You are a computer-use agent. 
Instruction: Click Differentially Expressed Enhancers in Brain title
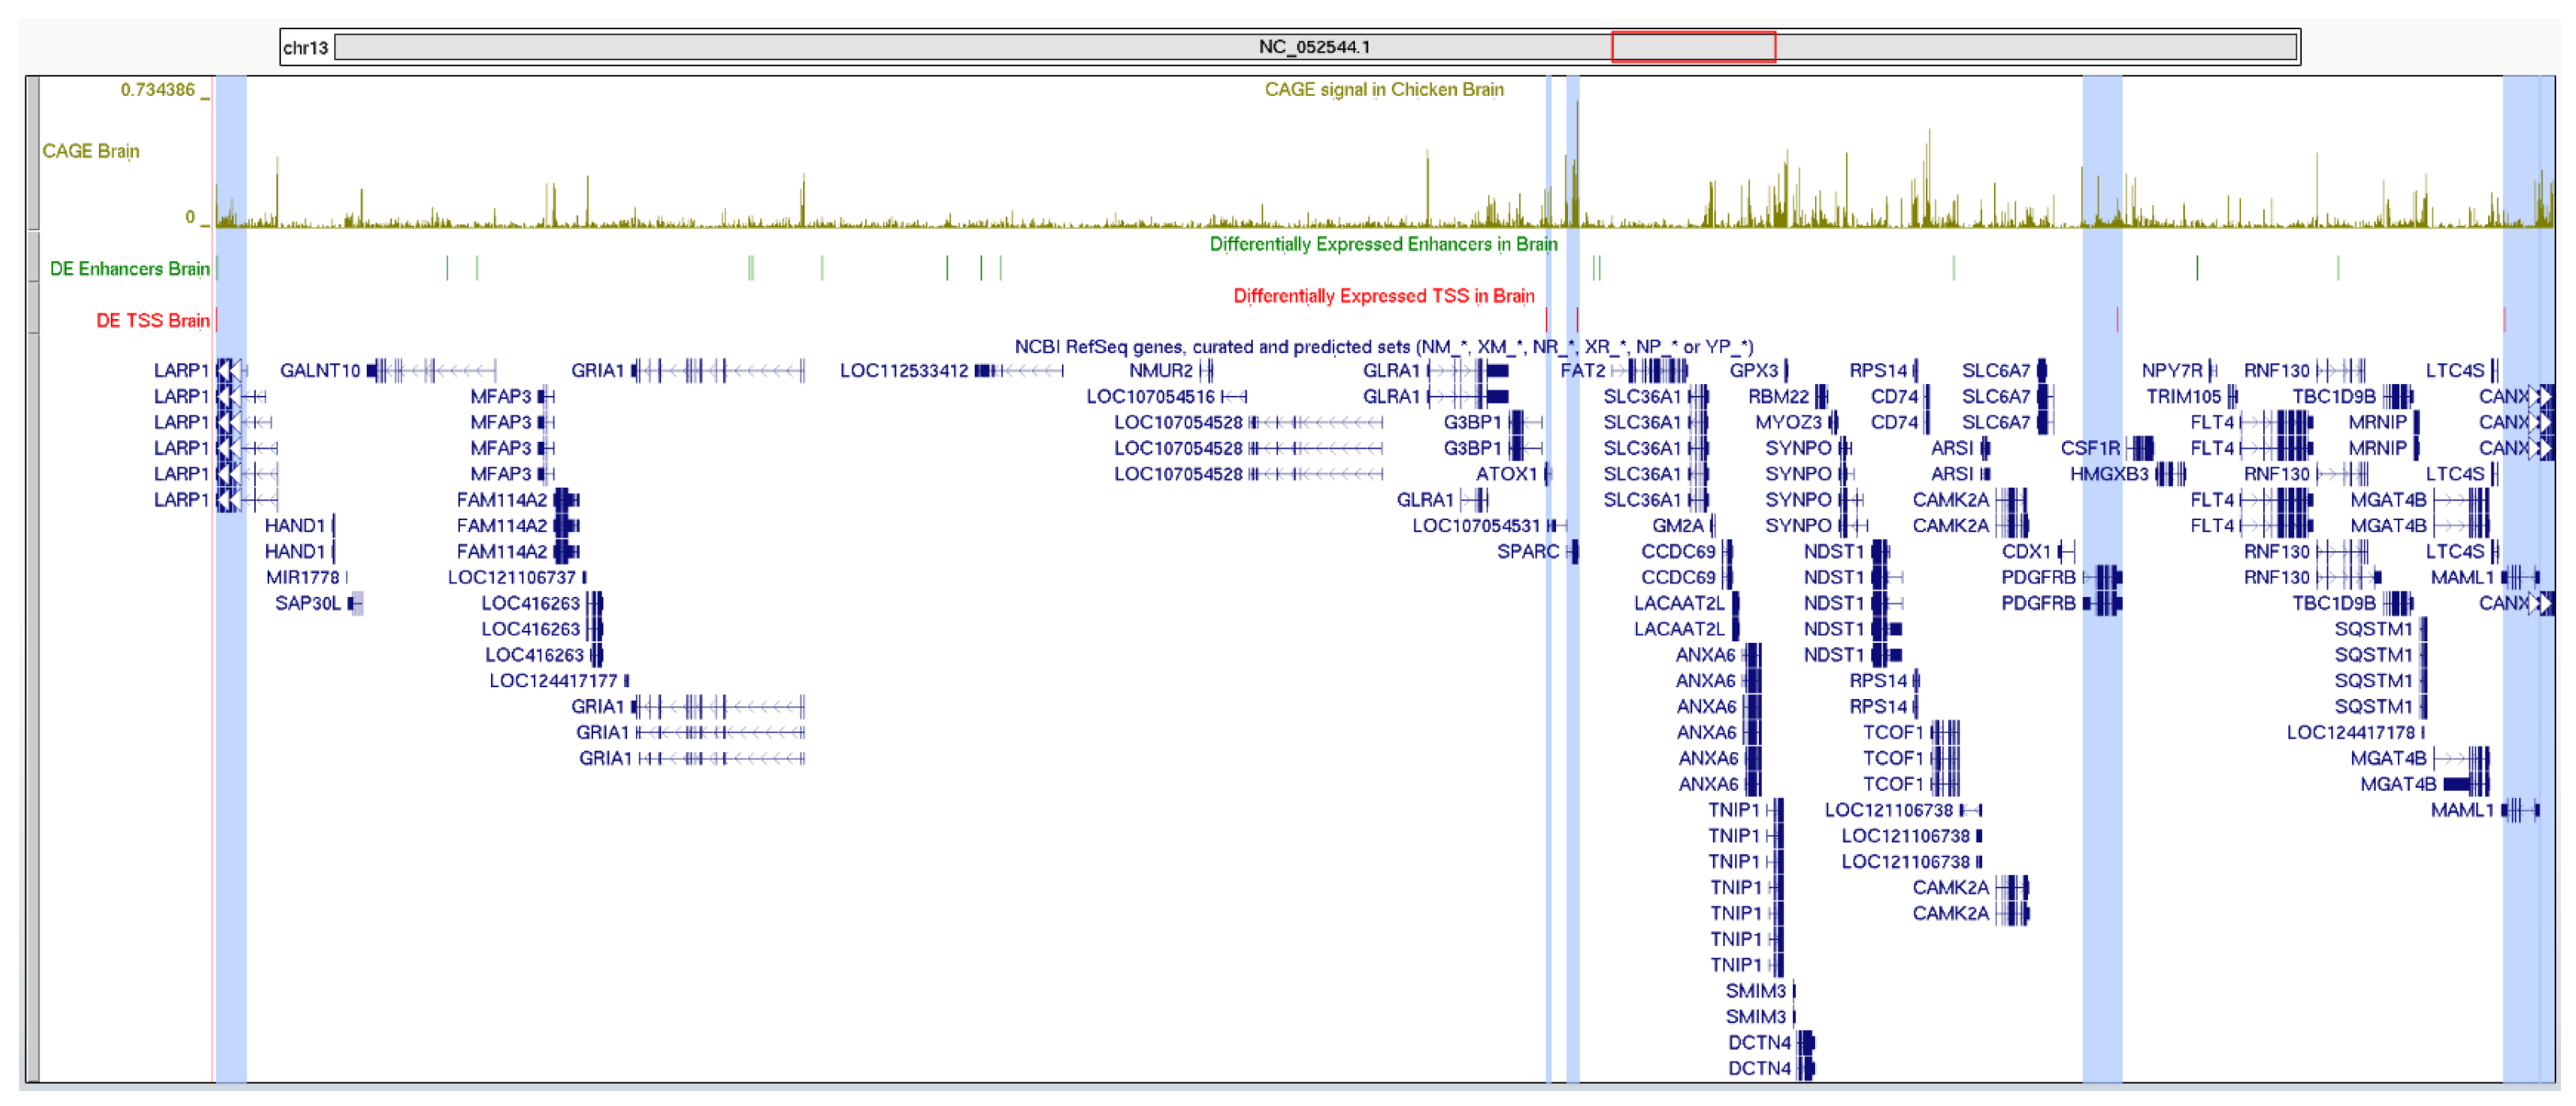click(x=1383, y=244)
